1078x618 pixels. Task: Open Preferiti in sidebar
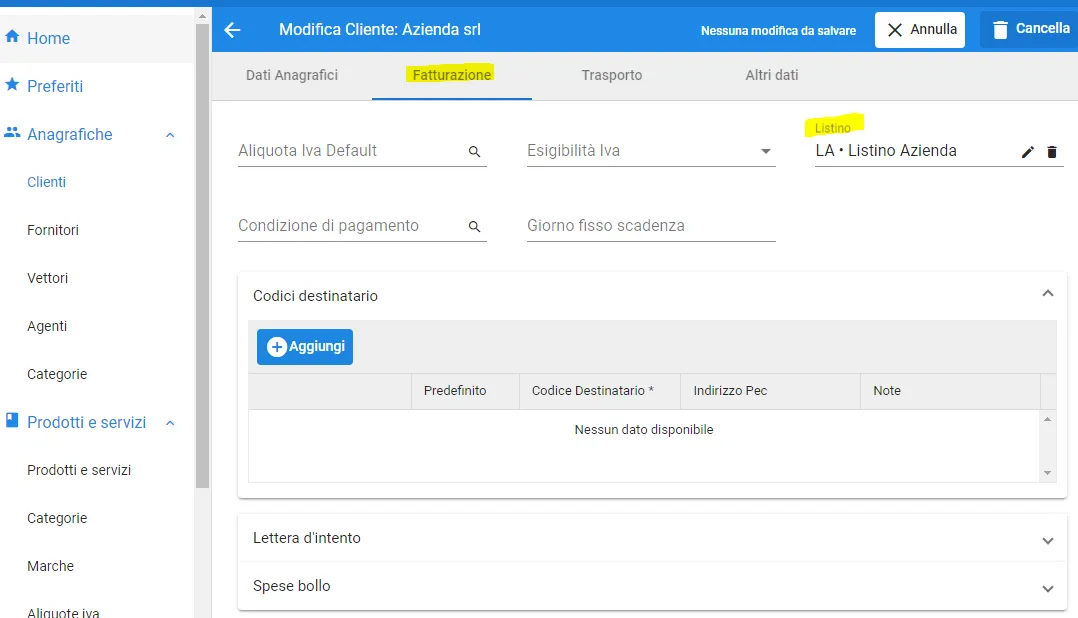coord(54,86)
